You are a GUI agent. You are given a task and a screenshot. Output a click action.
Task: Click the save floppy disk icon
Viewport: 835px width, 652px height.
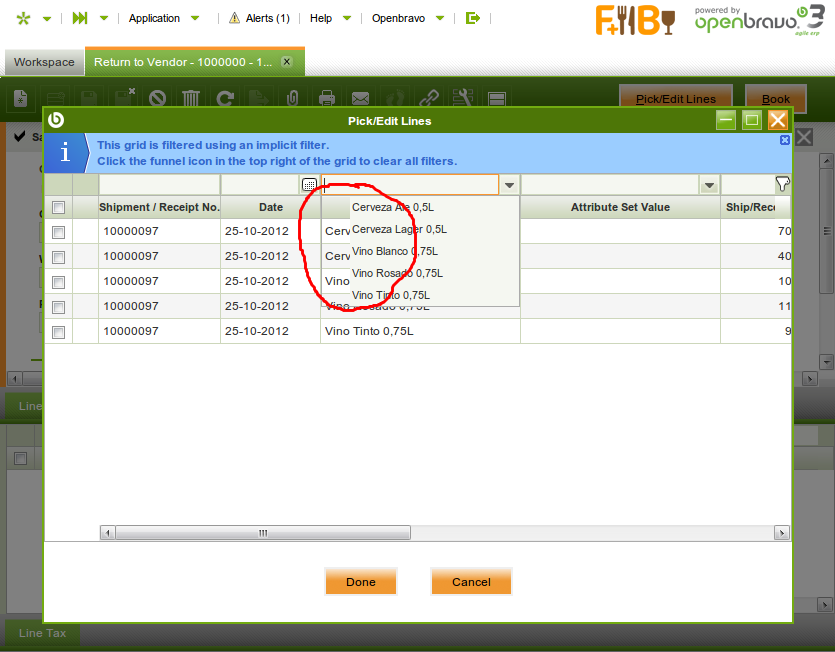89,98
